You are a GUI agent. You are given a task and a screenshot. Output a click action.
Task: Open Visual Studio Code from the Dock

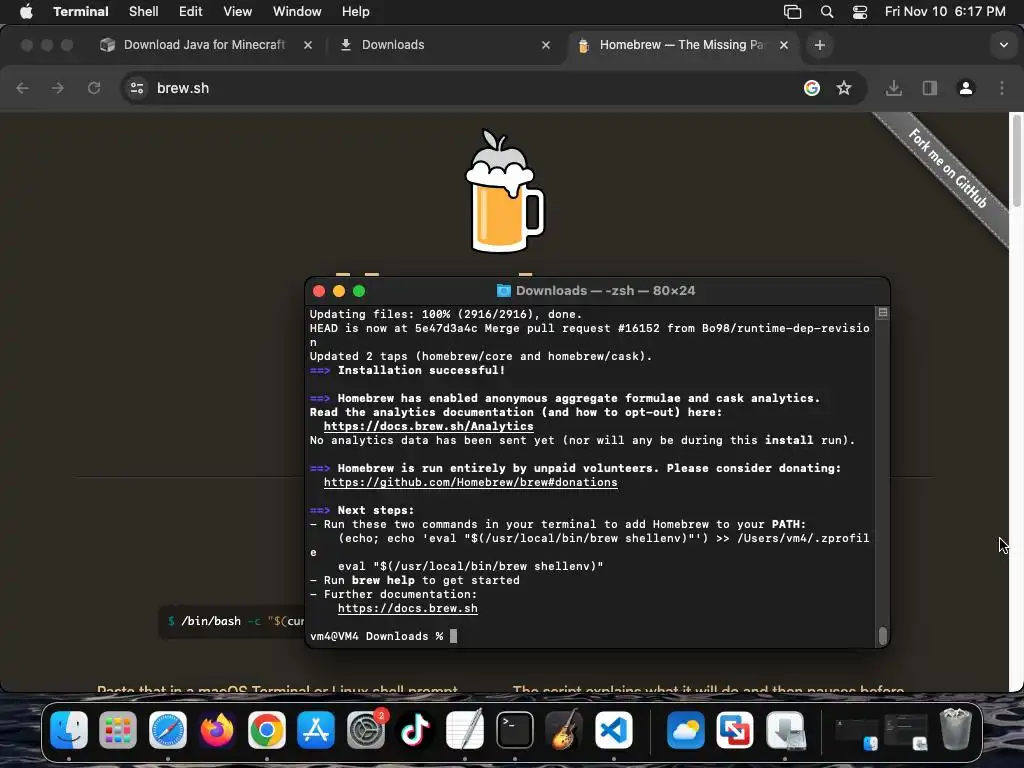click(x=614, y=729)
